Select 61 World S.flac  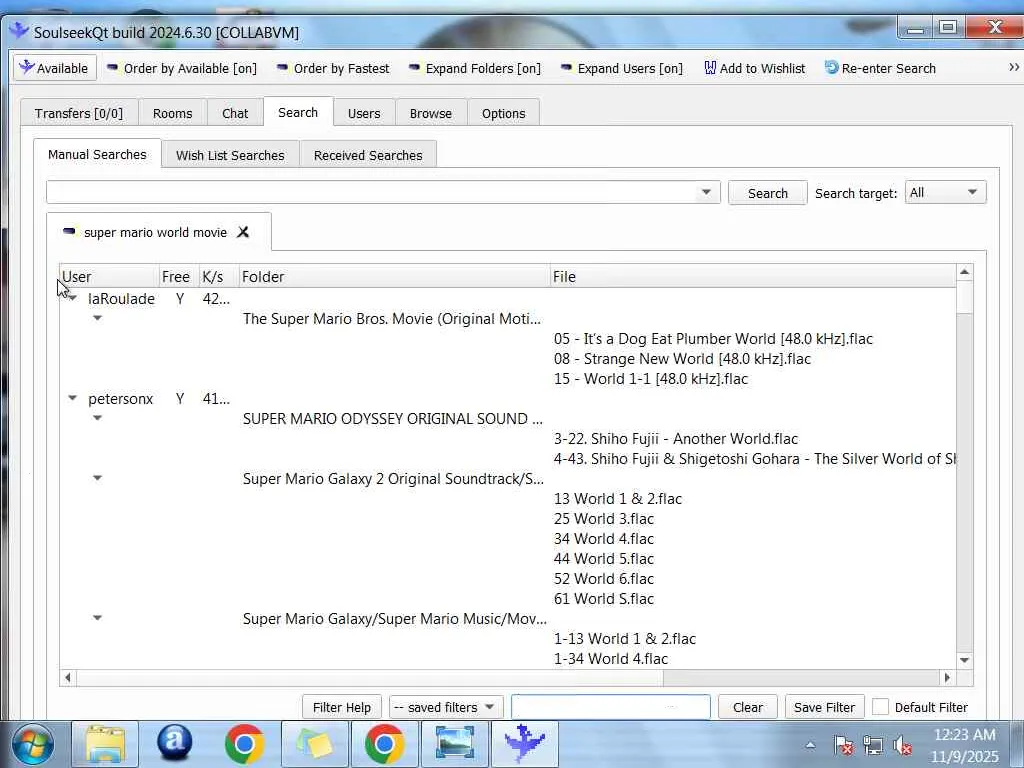pyautogui.click(x=603, y=599)
